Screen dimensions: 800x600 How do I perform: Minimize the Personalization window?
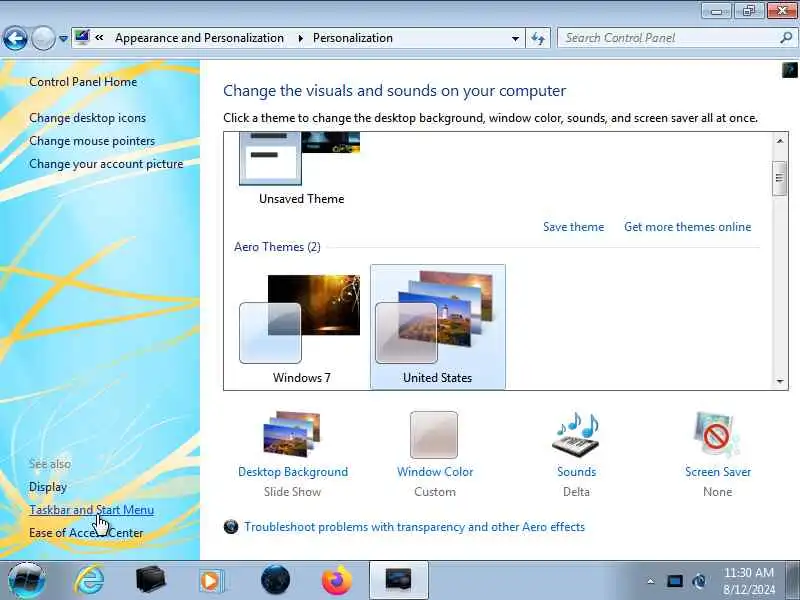[x=716, y=11]
